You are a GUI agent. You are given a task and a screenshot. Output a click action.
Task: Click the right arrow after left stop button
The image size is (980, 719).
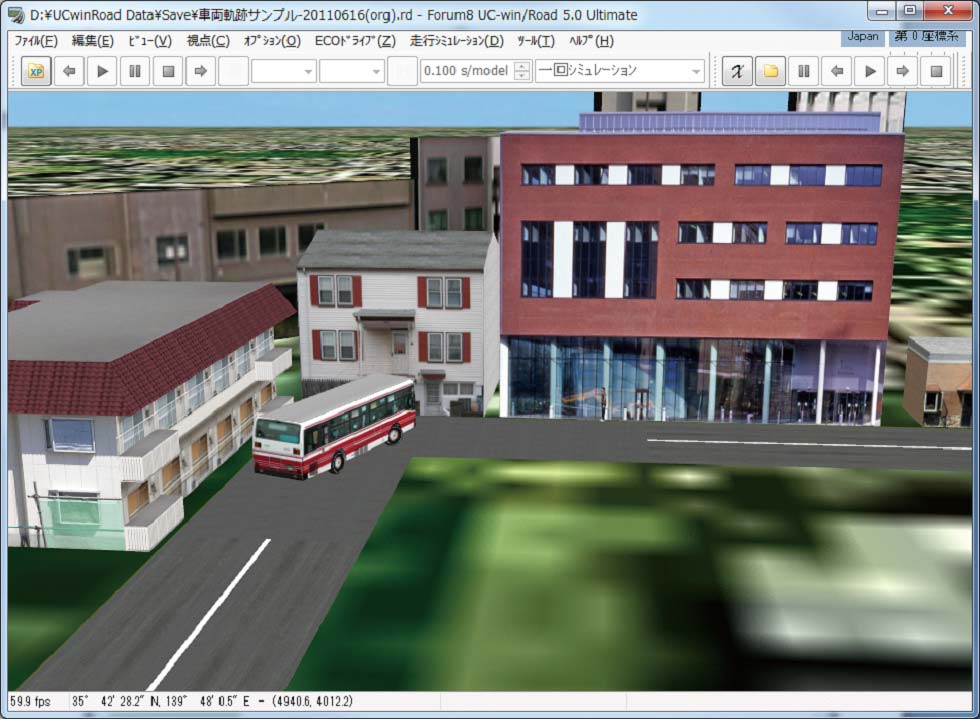201,71
